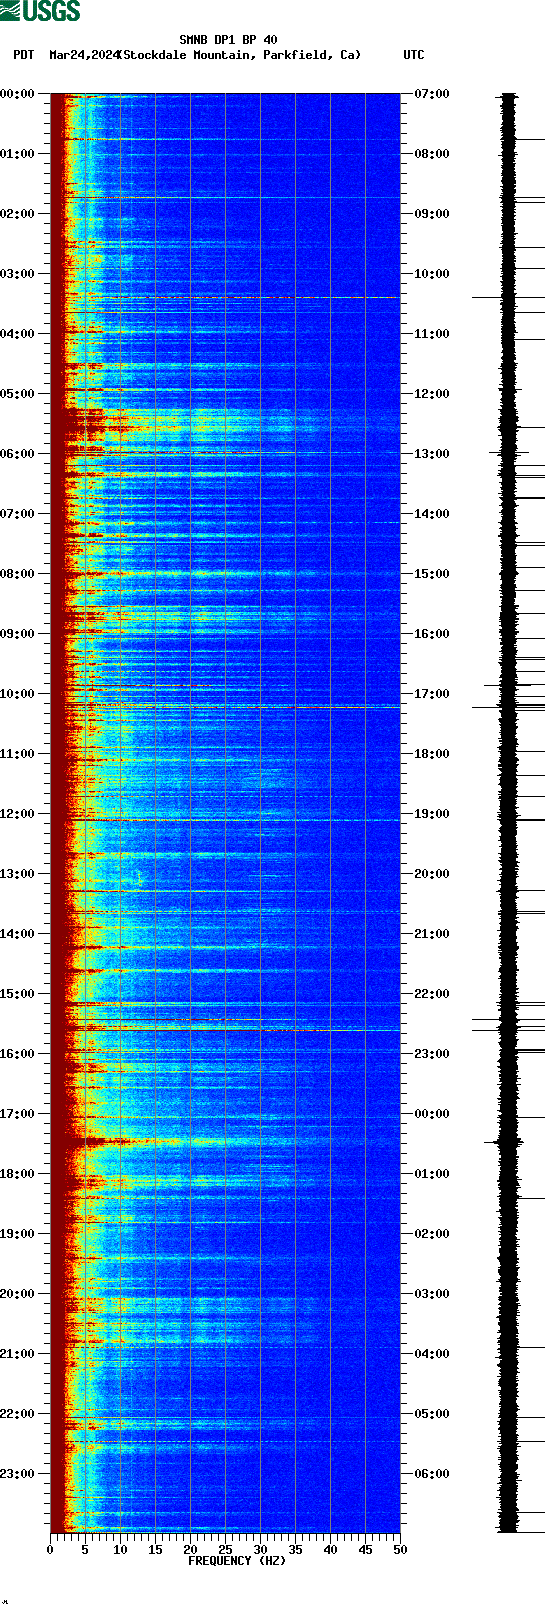Click the 05:00 UTC right-axis label
The height and width of the screenshot is (1613, 552).
pyautogui.click(x=432, y=1414)
